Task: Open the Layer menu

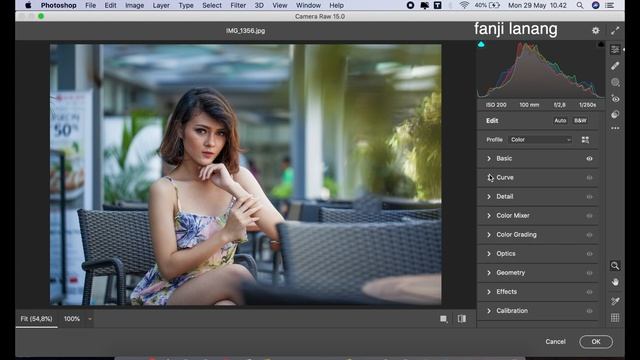Action: point(161,5)
